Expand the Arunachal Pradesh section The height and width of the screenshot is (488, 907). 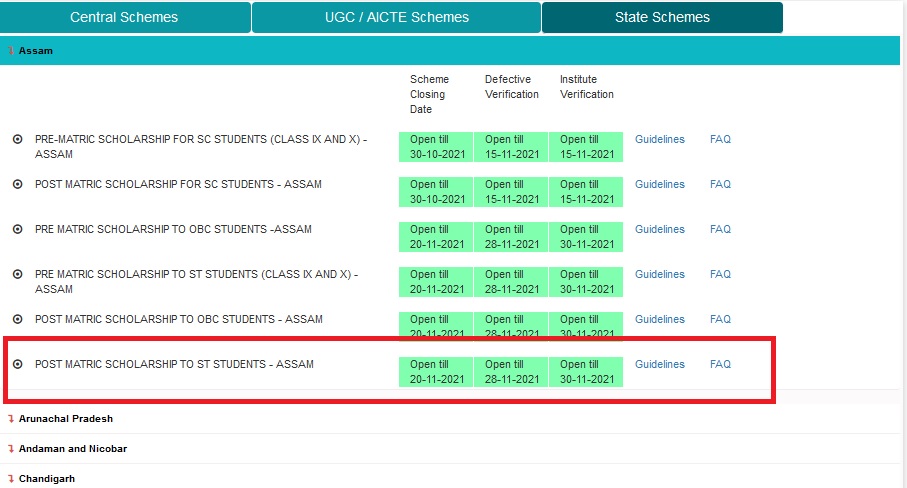pos(66,419)
